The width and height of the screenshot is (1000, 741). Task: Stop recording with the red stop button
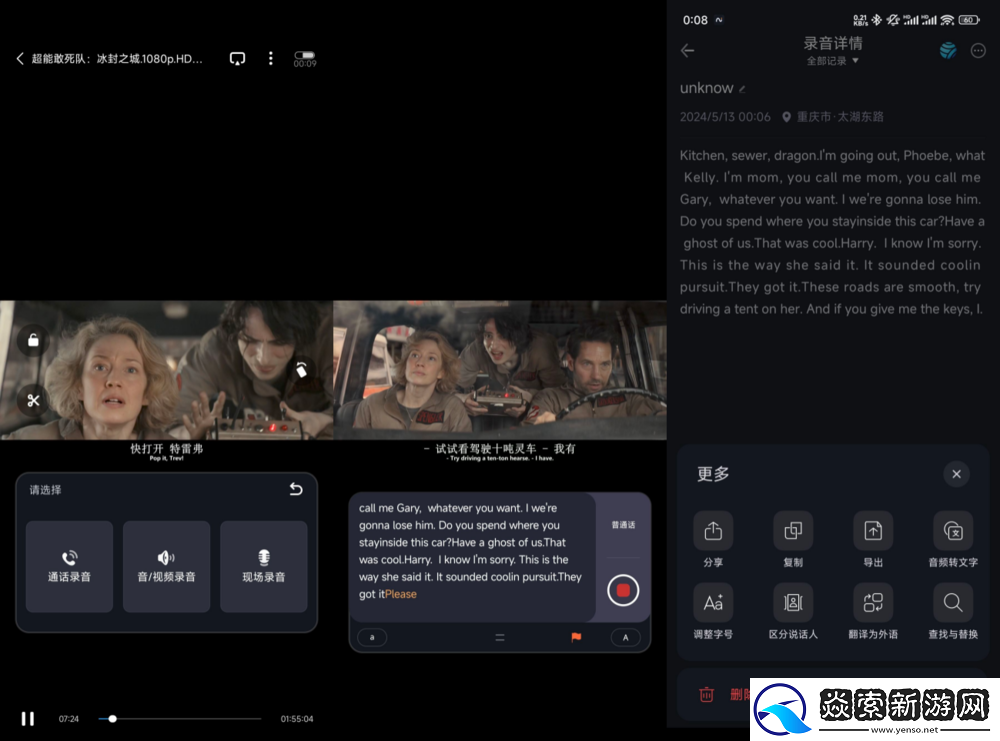click(623, 590)
